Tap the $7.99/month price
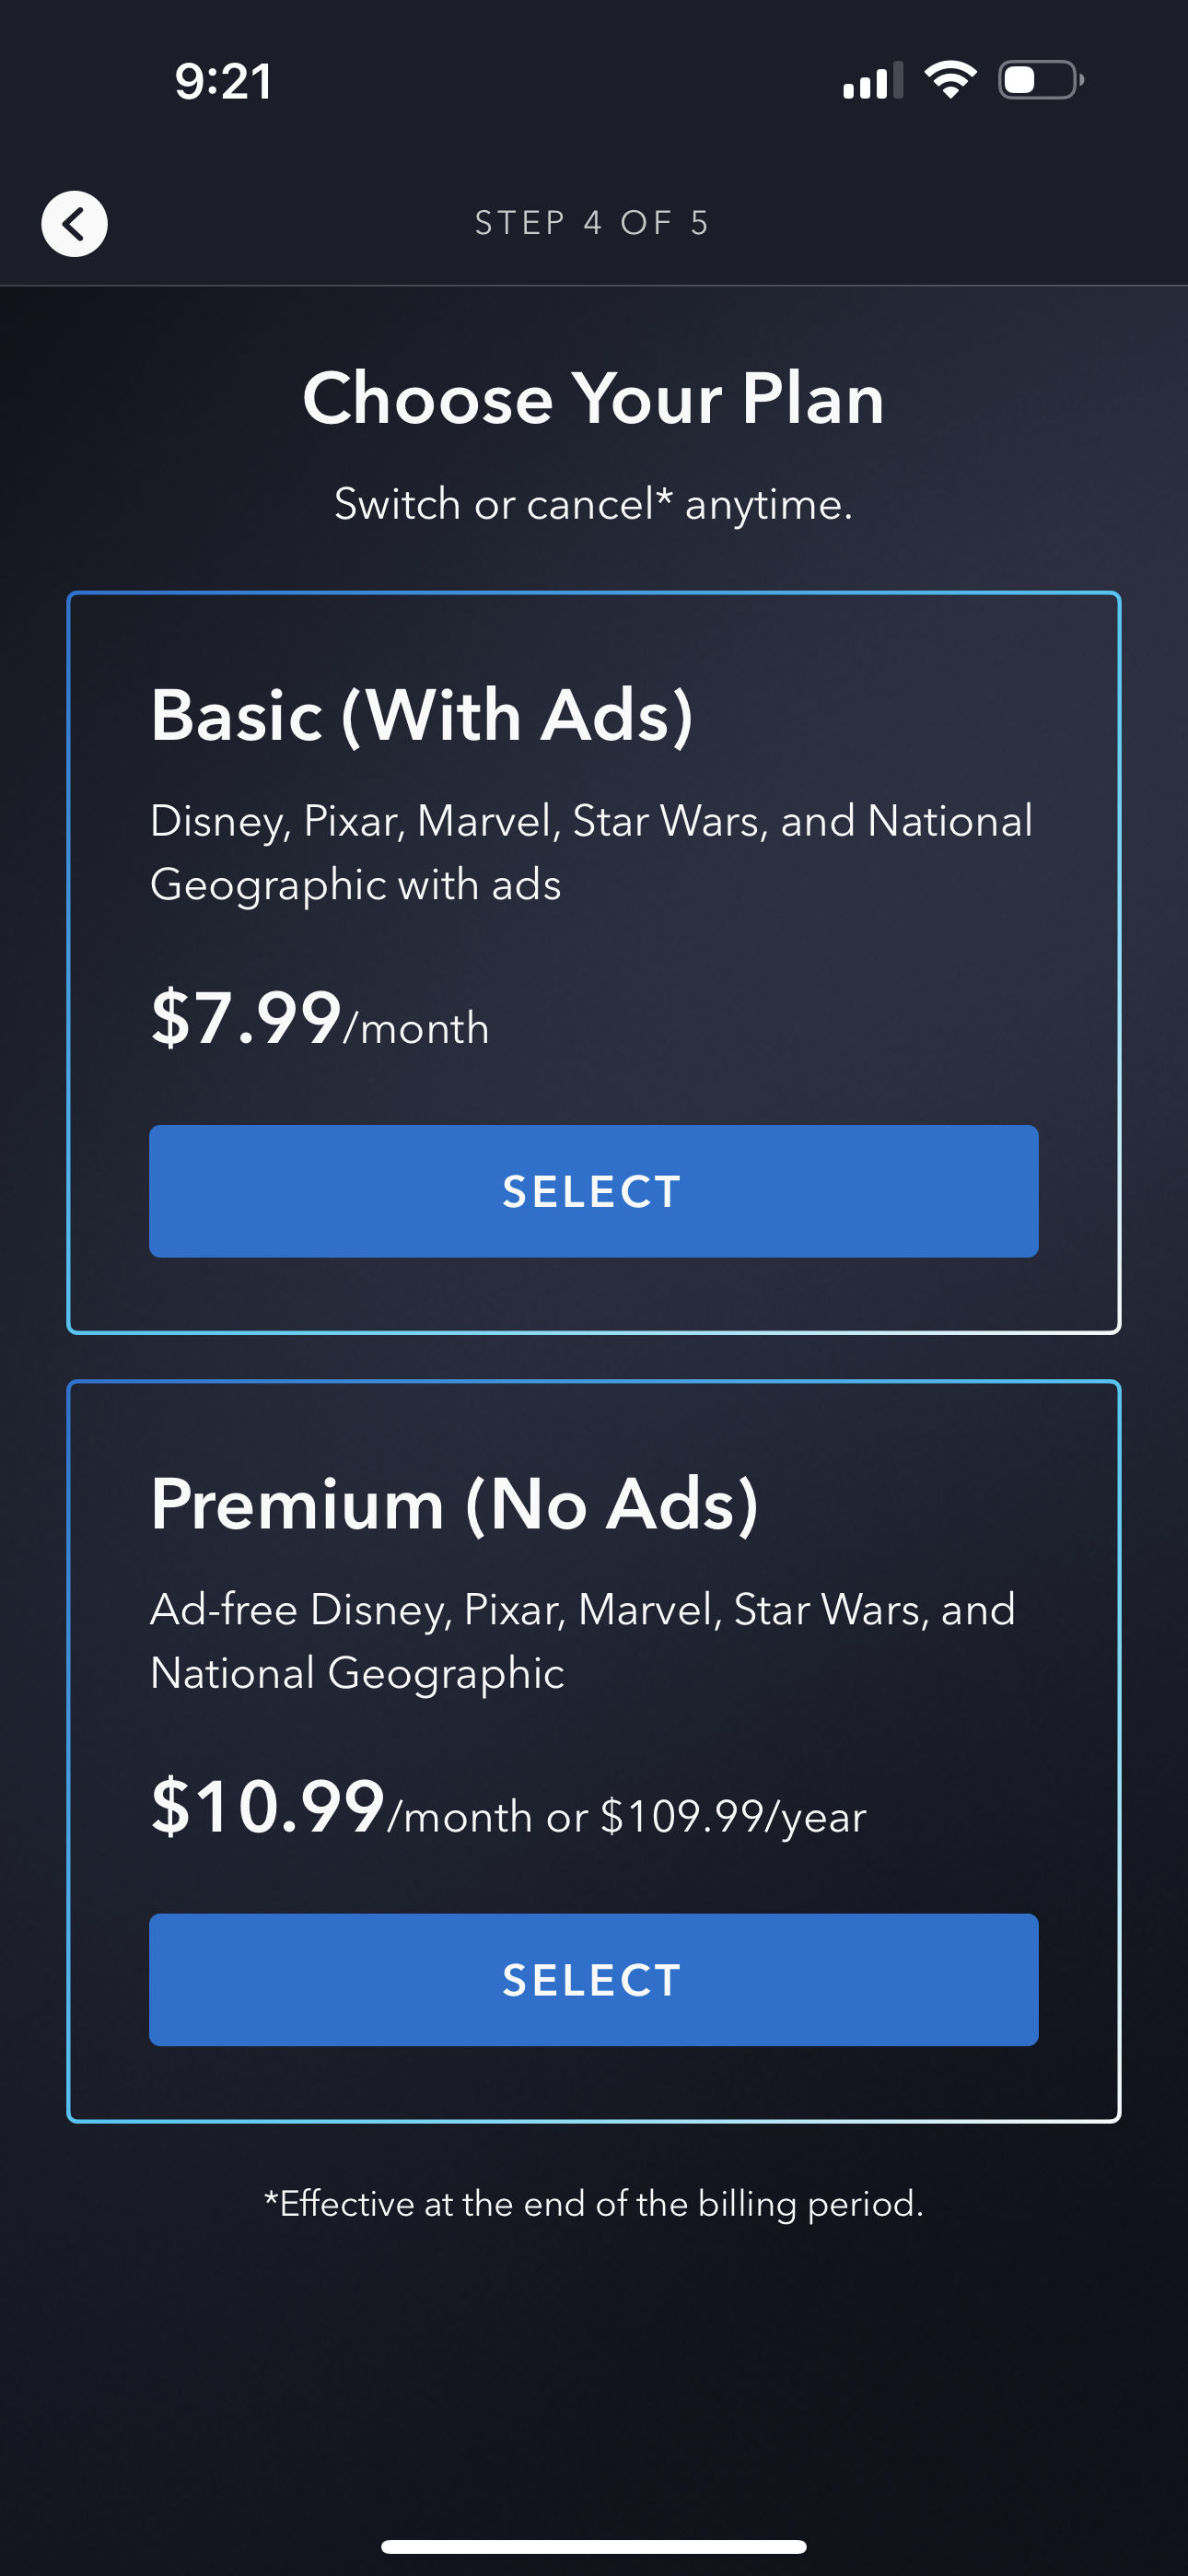Screen dimensions: 1188x2576 [x=319, y=1020]
